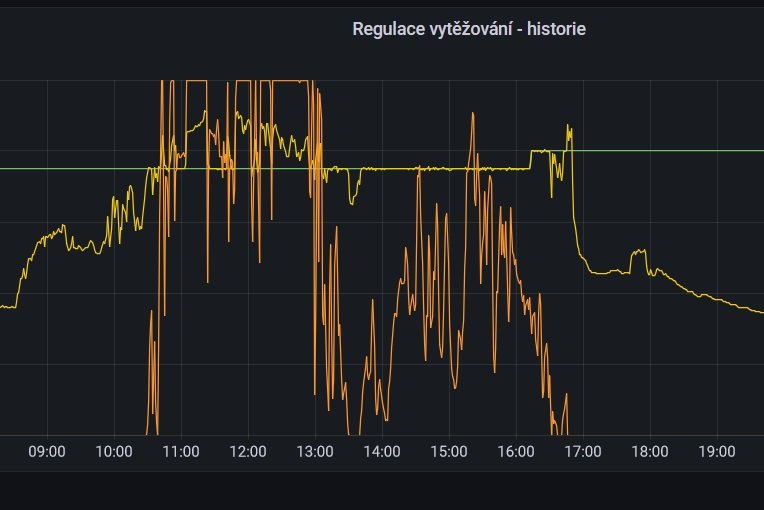Select the 10:00 time axis label
The height and width of the screenshot is (510, 764).
click(114, 452)
